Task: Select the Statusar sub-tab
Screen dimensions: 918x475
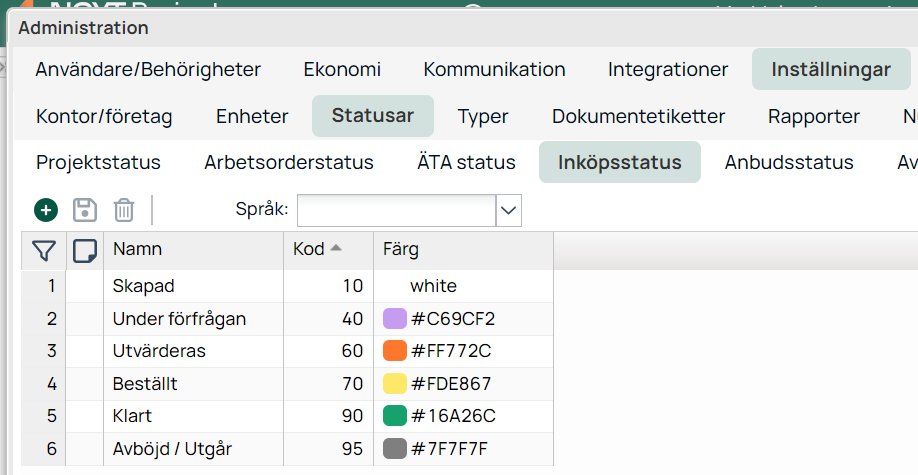Action: (373, 116)
